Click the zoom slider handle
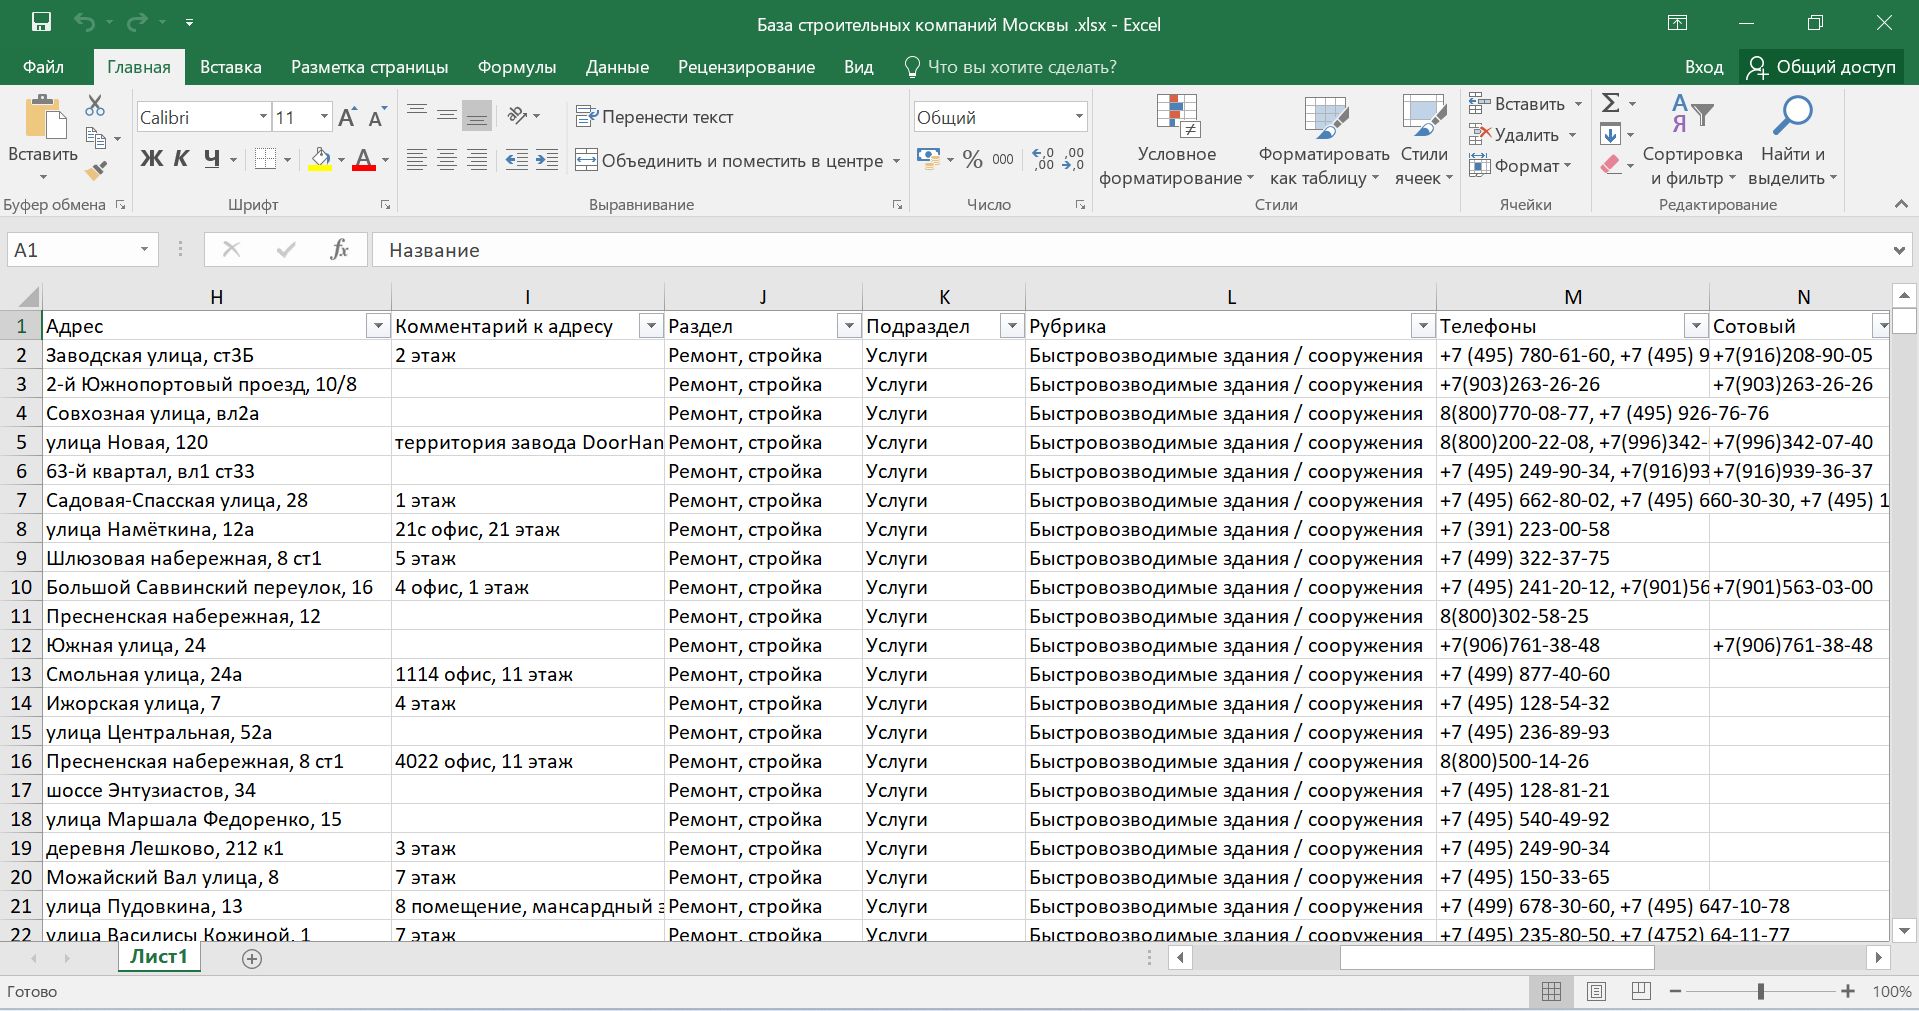Screen dimensions: 1919x1011 (1760, 991)
